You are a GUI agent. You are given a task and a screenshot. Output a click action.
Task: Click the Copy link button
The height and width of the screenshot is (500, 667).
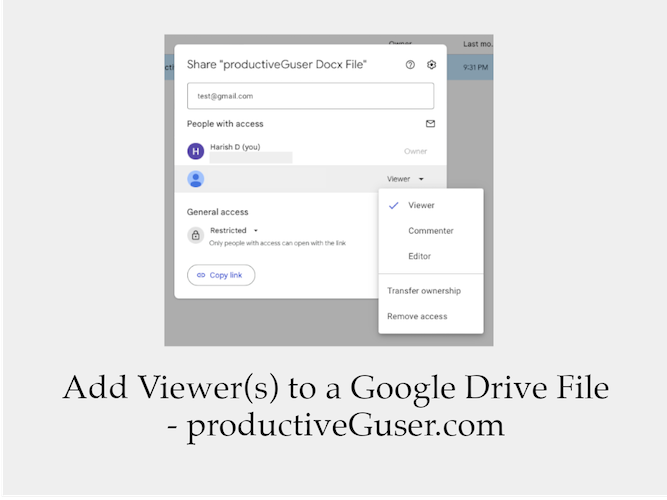(221, 275)
